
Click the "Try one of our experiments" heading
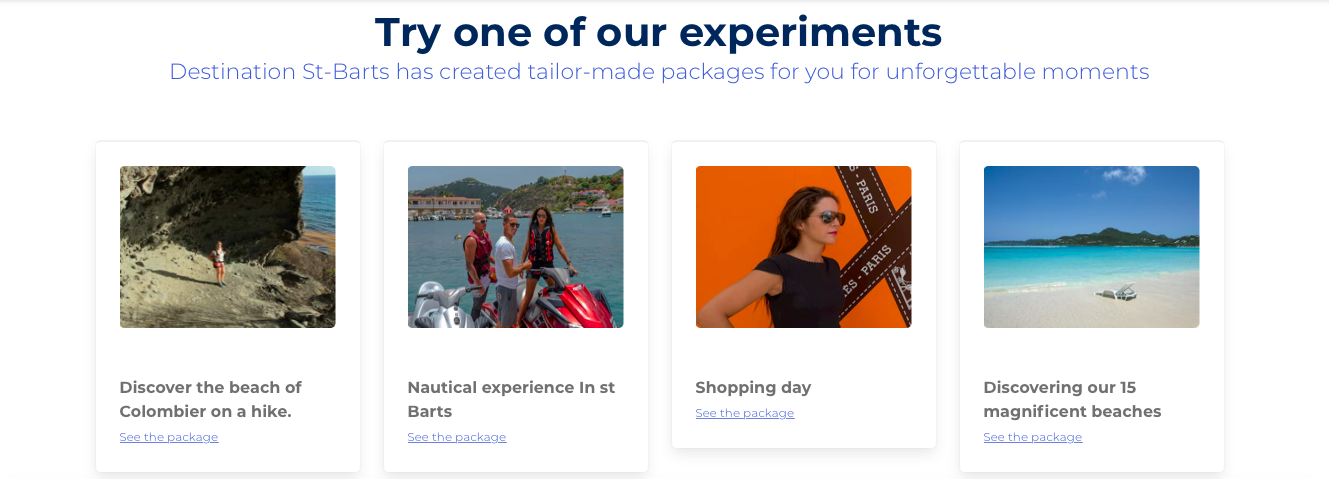tap(658, 32)
